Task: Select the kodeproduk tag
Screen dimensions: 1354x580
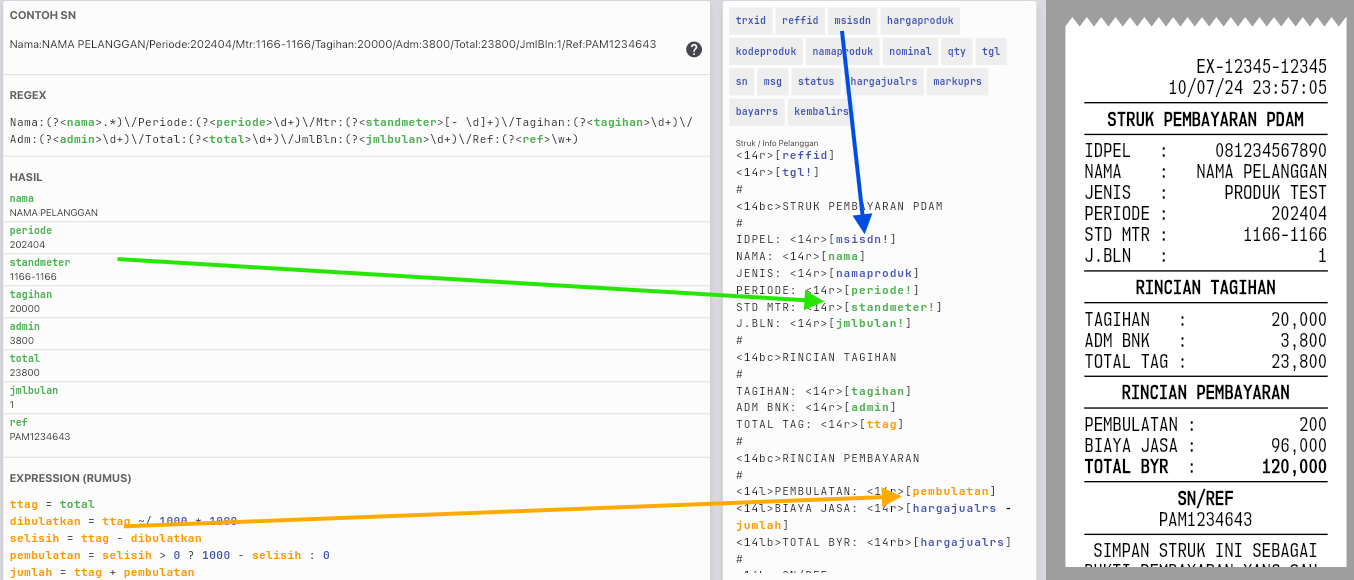Action: click(x=765, y=51)
